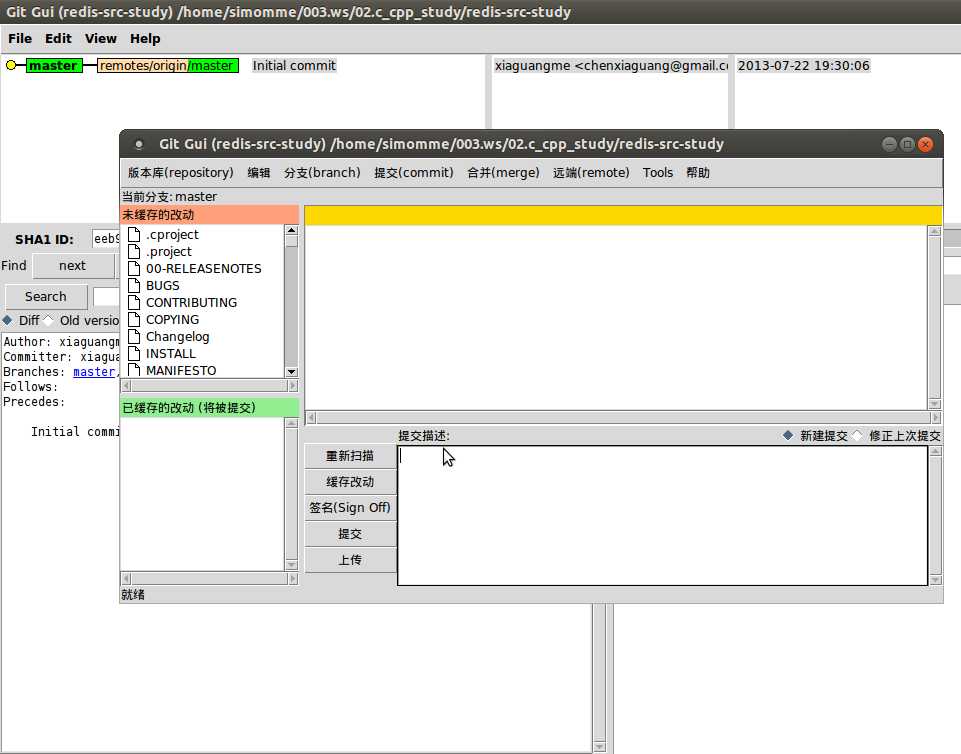Click remotes/origin/master label in gitk

pyautogui.click(x=168, y=66)
